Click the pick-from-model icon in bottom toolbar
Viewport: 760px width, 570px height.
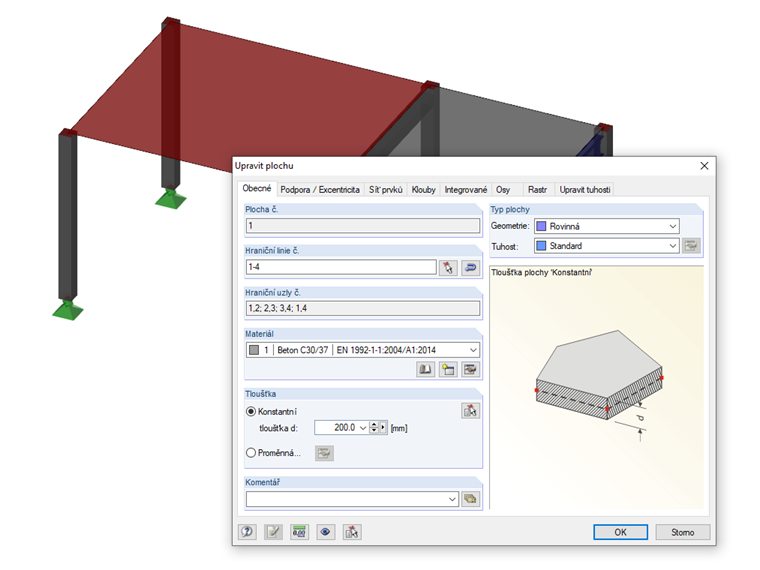tap(352, 532)
